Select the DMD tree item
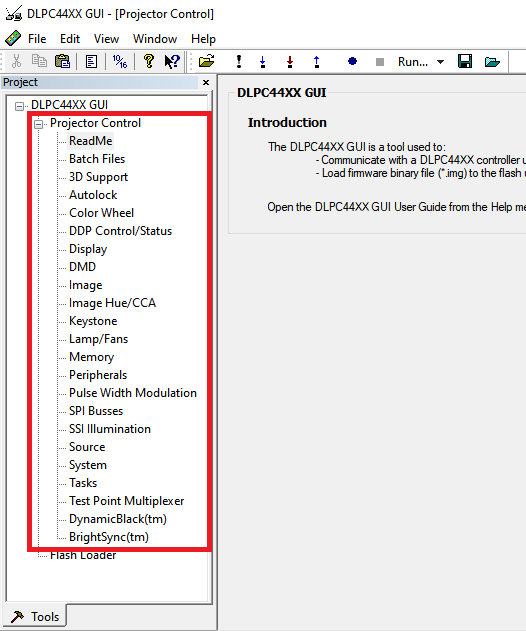 click(x=82, y=267)
